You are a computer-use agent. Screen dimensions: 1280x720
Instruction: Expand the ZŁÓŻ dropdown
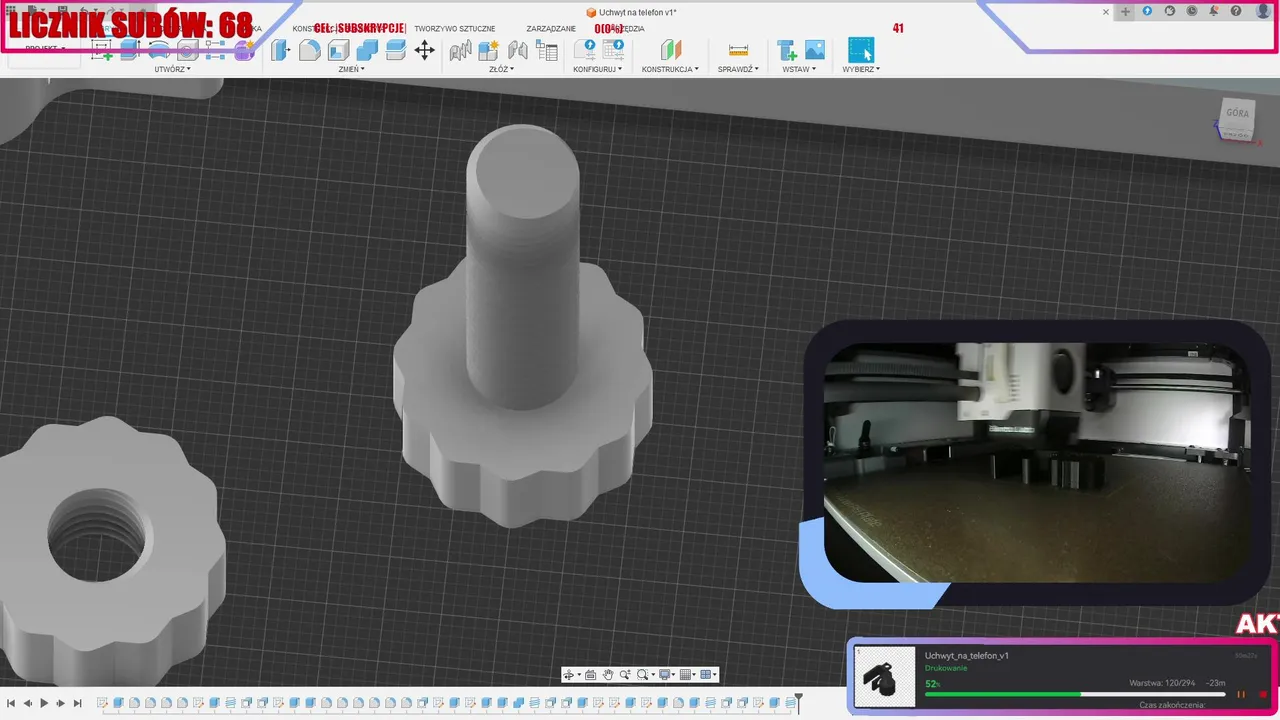pos(500,69)
